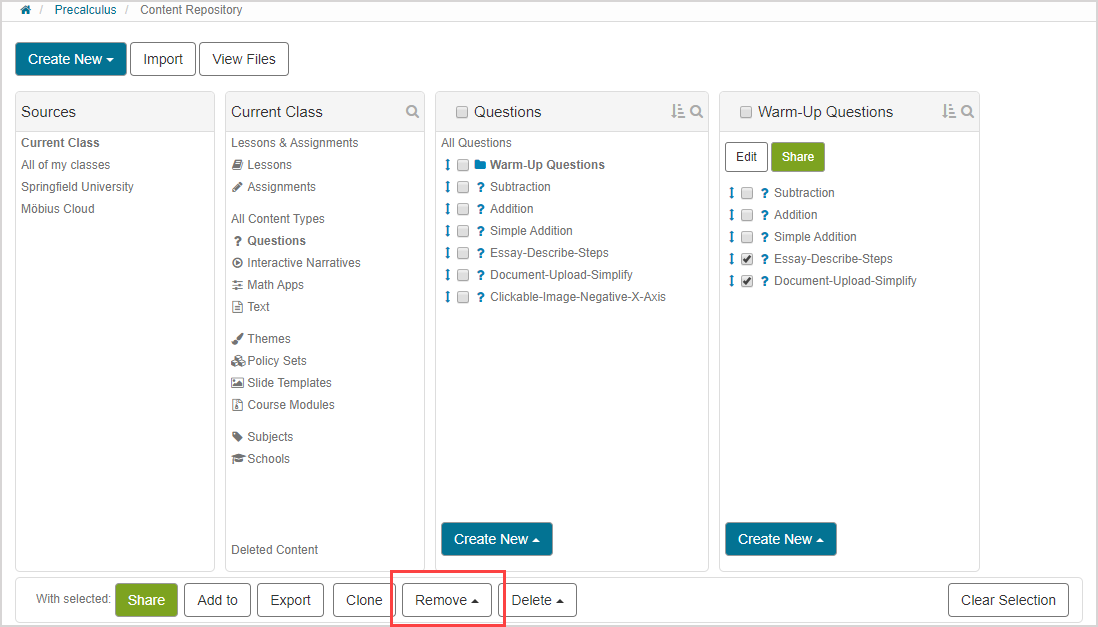Expand the Remove dropdown menu
The width and height of the screenshot is (1098, 627).
pyautogui.click(x=446, y=600)
